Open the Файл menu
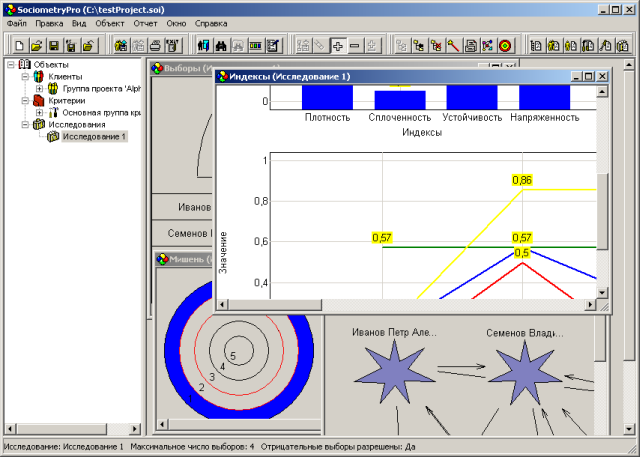640x457 pixels. click(x=17, y=22)
